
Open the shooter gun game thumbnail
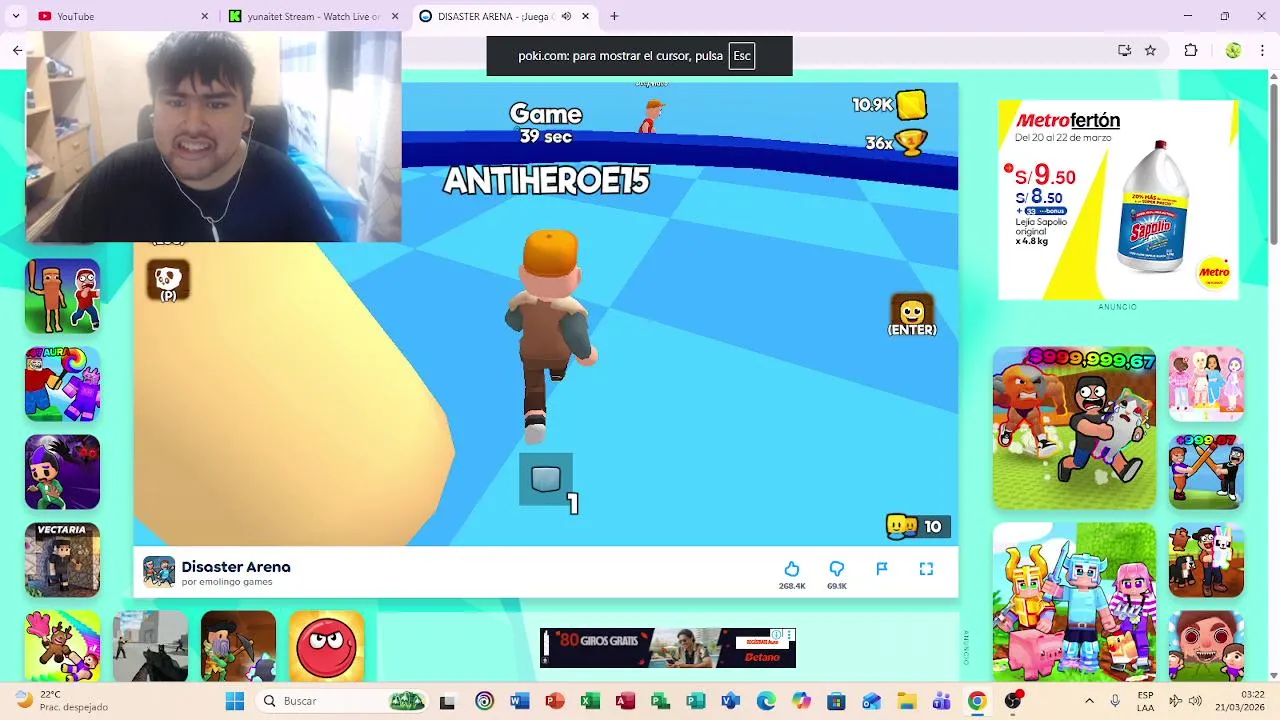pyautogui.click(x=150, y=646)
